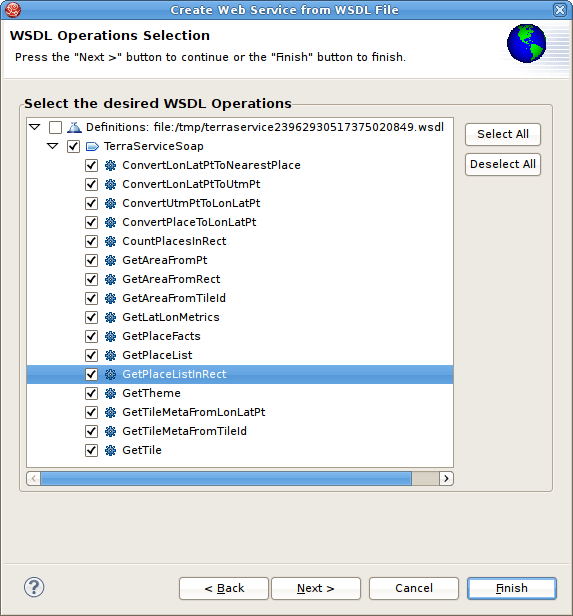This screenshot has height=616, width=573.
Task: Click the TerraServiceSoap port icon
Action: pos(92,147)
